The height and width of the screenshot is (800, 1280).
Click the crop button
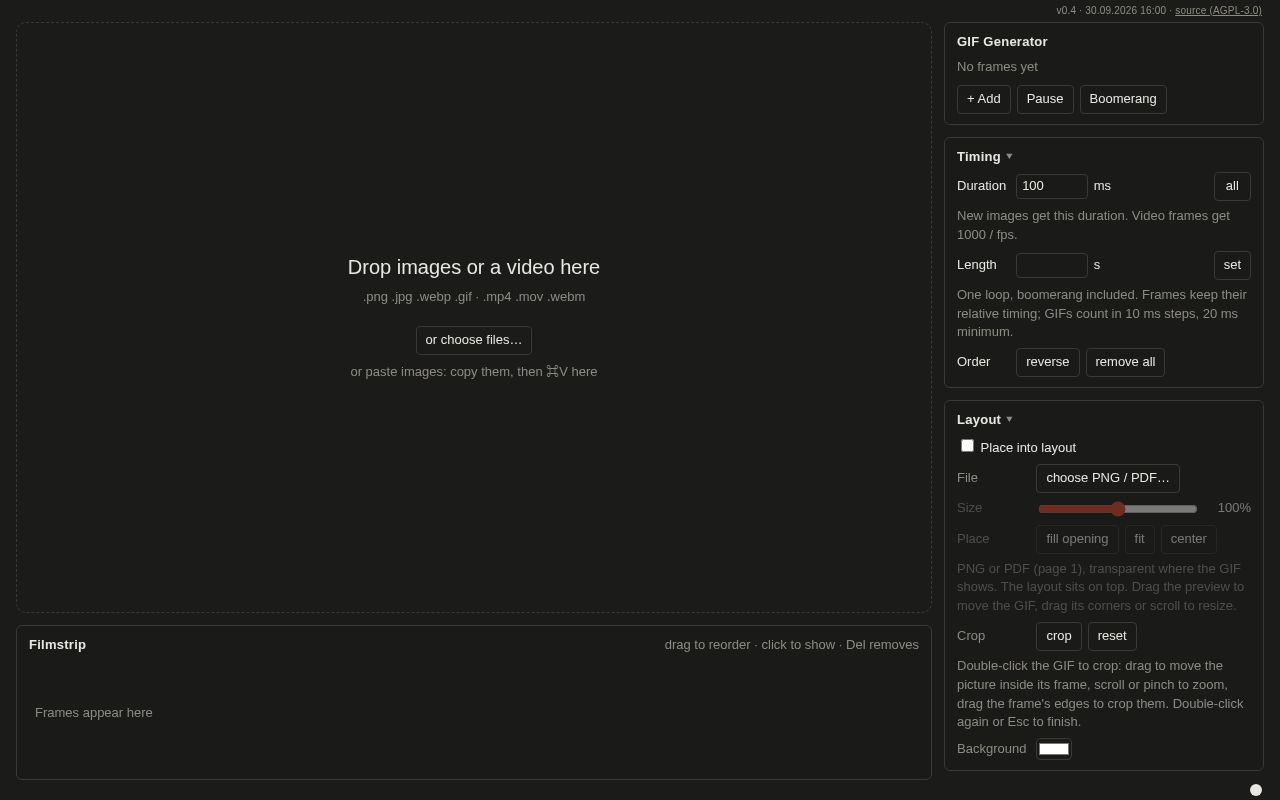pos(1058,636)
